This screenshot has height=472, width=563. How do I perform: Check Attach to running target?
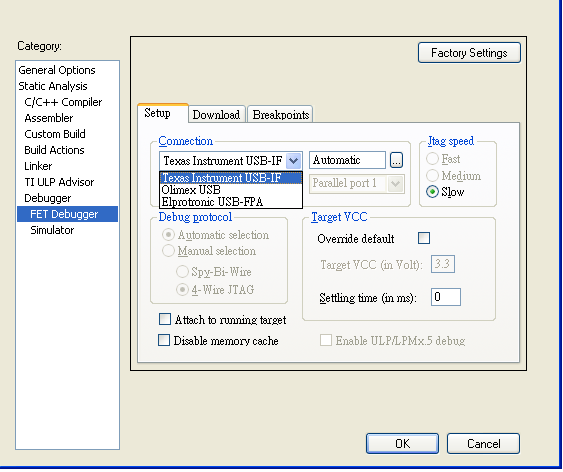click(165, 319)
